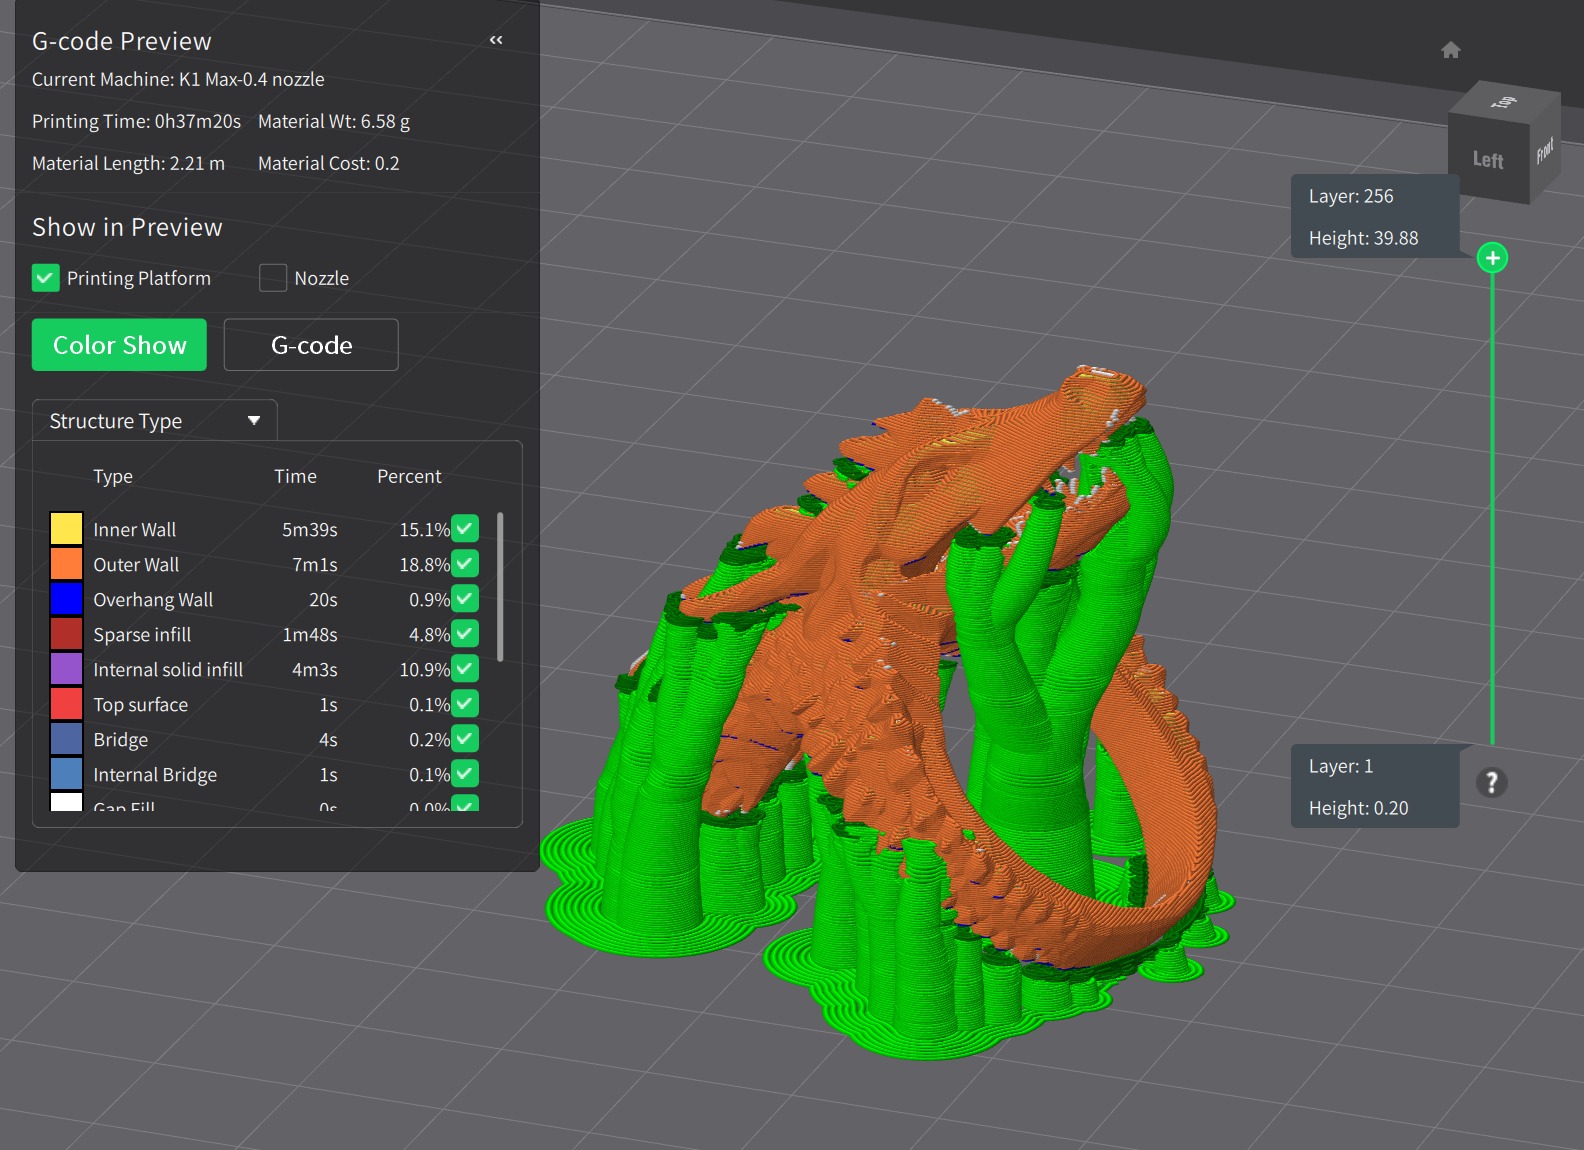The height and width of the screenshot is (1150, 1584).
Task: Click the Overhang Wall blue color swatch
Action: [66, 598]
